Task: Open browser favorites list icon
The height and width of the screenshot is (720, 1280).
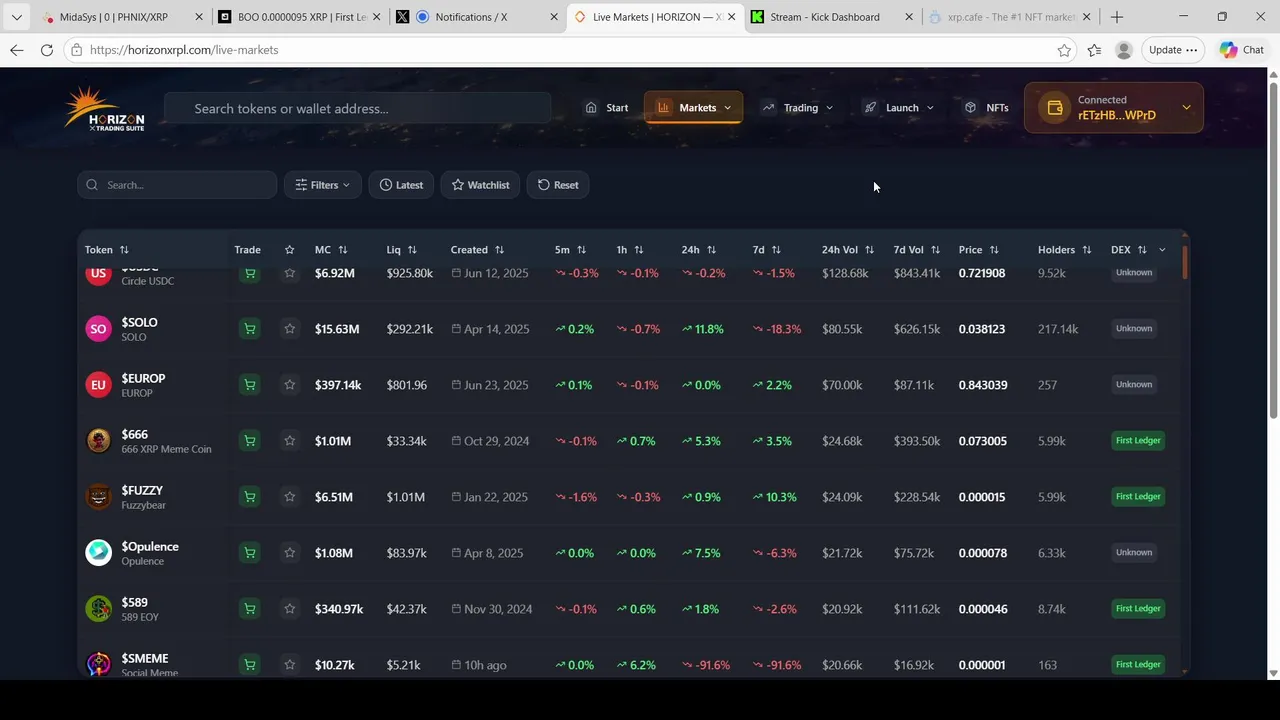Action: click(x=1094, y=50)
